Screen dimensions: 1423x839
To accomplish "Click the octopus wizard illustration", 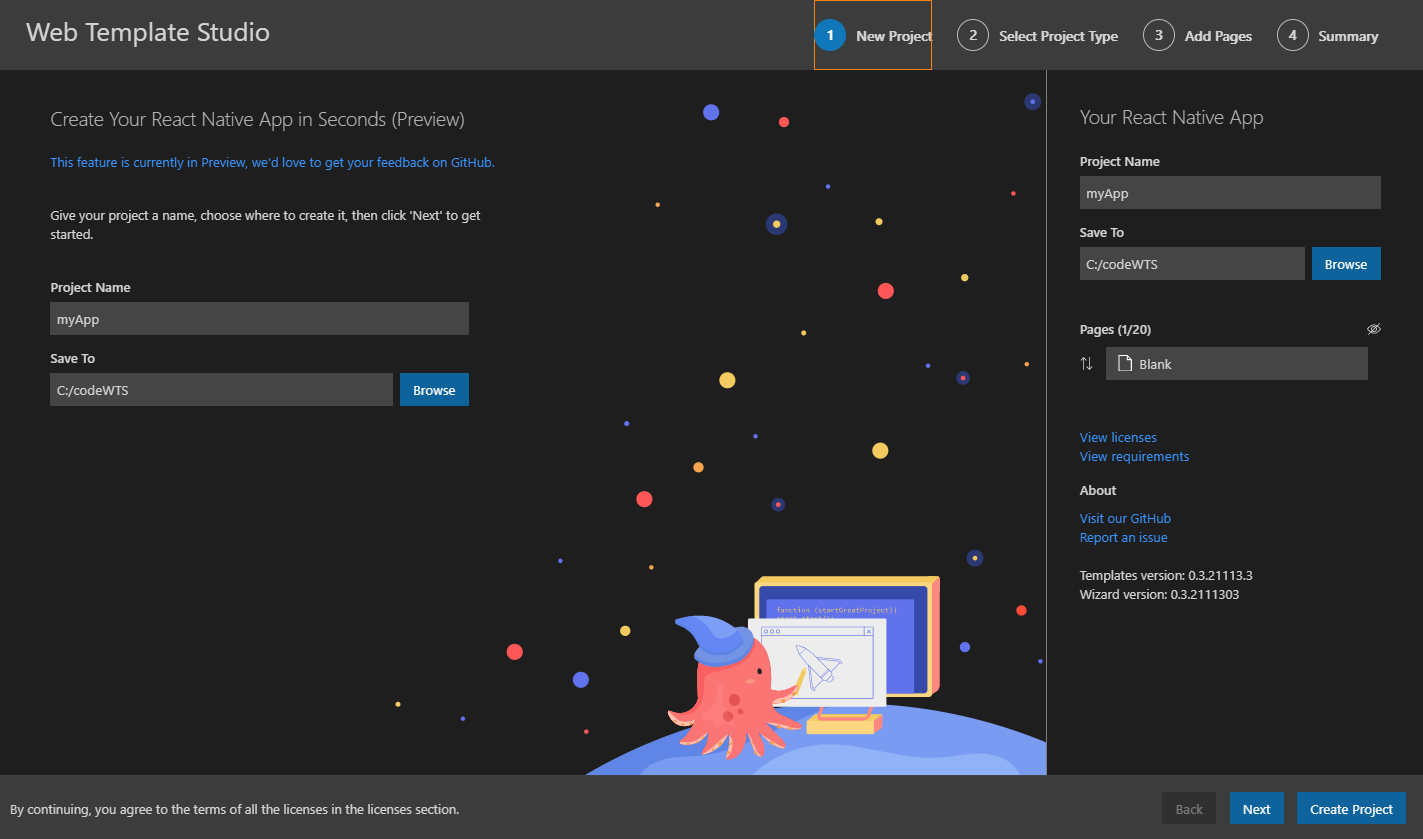I will (735, 686).
